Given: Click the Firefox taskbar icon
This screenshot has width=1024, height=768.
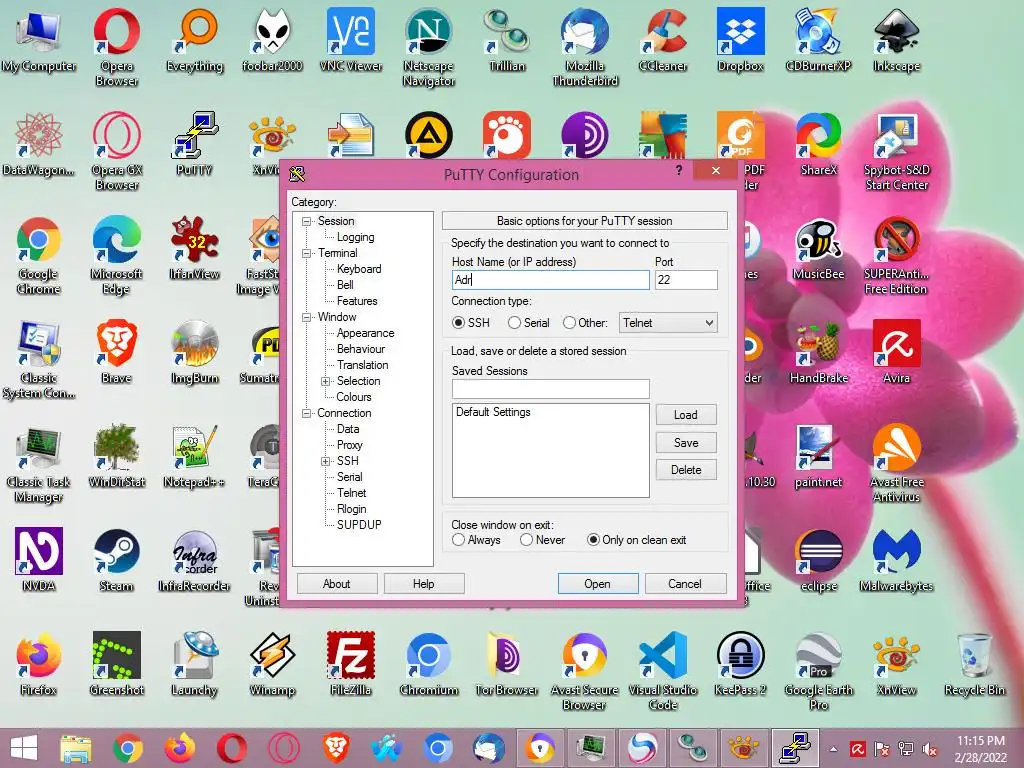Looking at the screenshot, I should (180, 748).
